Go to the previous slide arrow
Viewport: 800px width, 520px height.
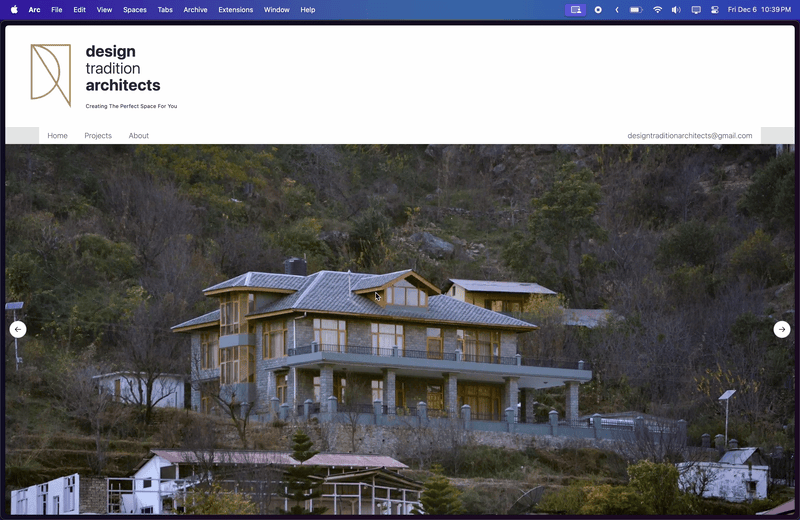point(17,329)
